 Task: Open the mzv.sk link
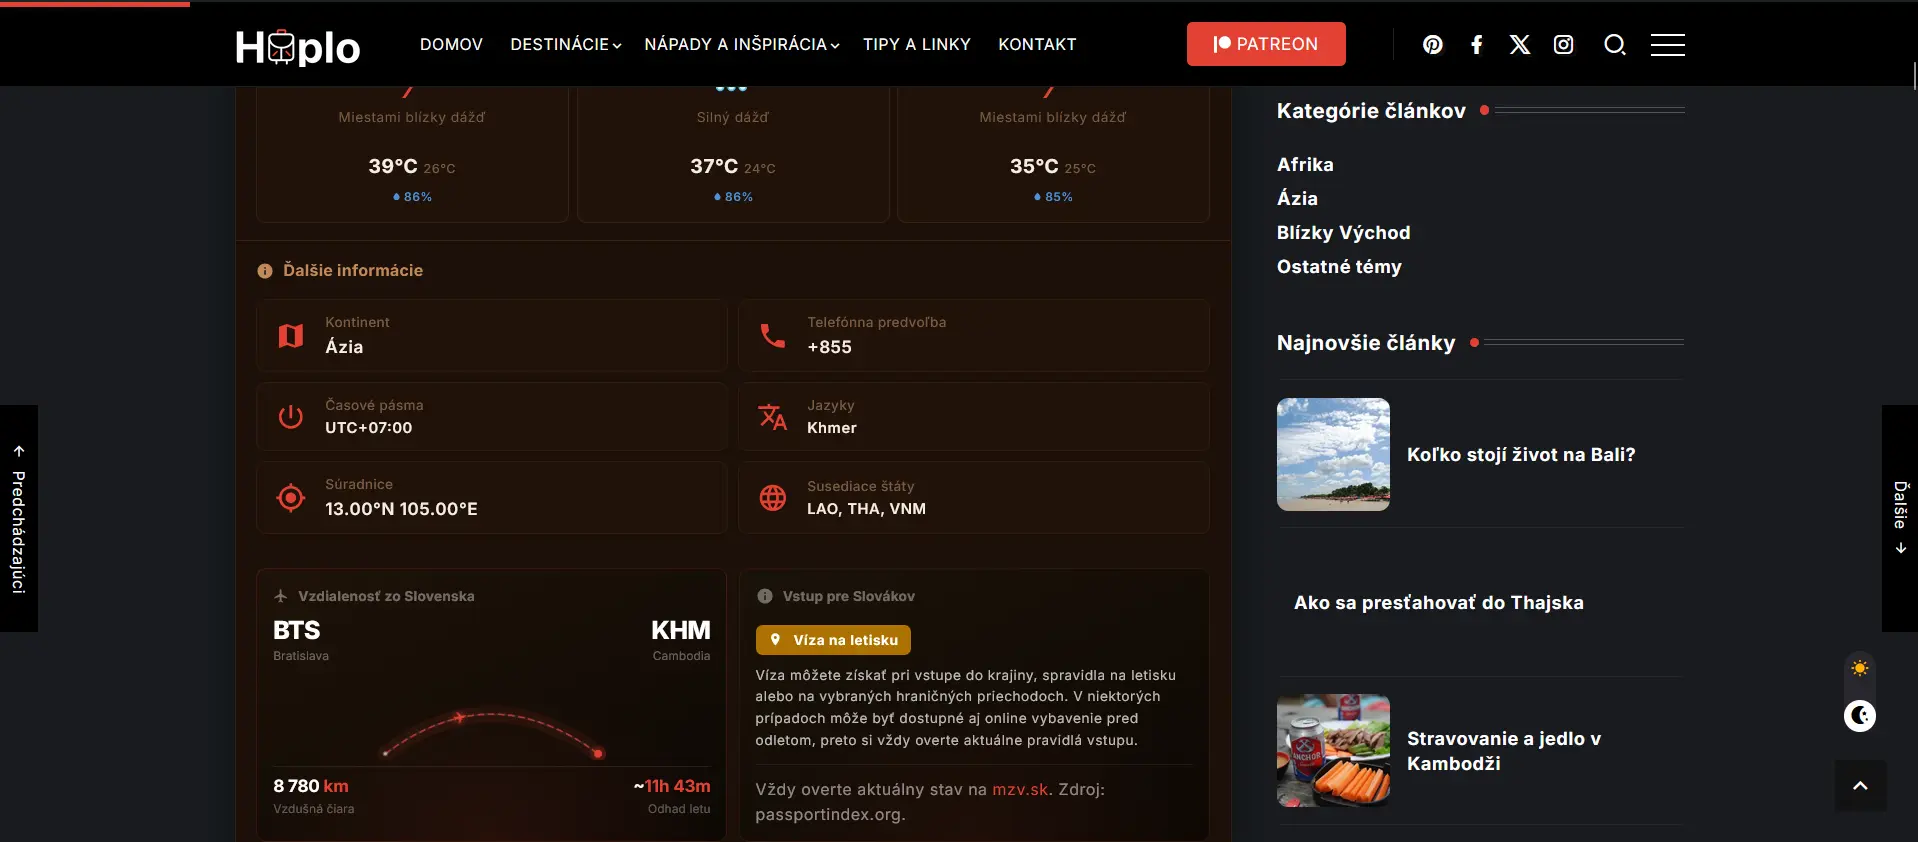(1020, 789)
